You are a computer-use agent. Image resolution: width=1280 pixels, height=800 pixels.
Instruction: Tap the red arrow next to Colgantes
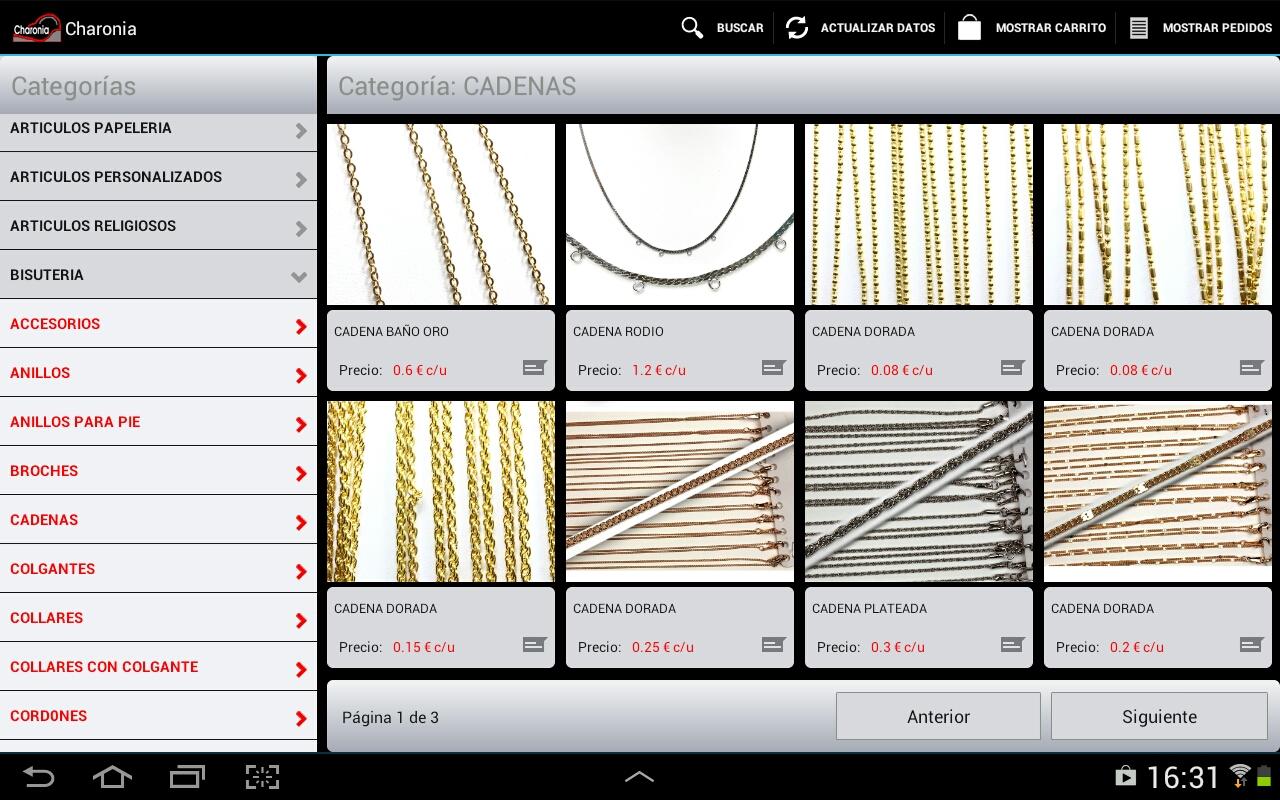[x=301, y=571]
